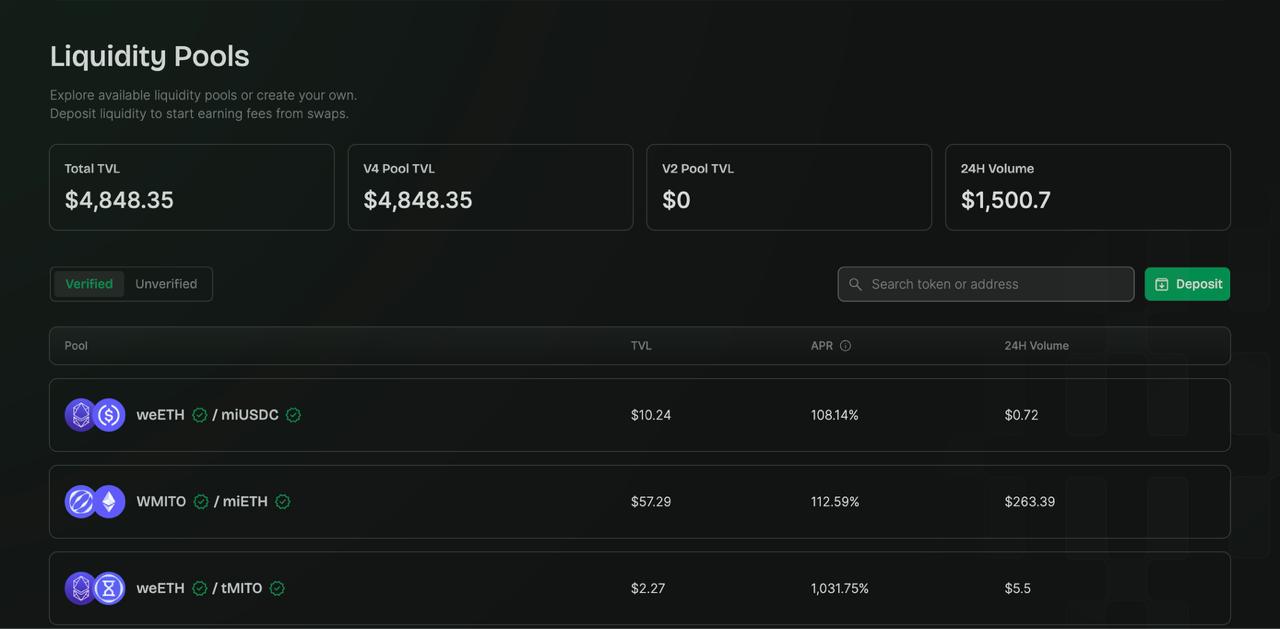Image resolution: width=1280 pixels, height=629 pixels.
Task: Sort pools by 24H Volume column header
Action: (1036, 346)
